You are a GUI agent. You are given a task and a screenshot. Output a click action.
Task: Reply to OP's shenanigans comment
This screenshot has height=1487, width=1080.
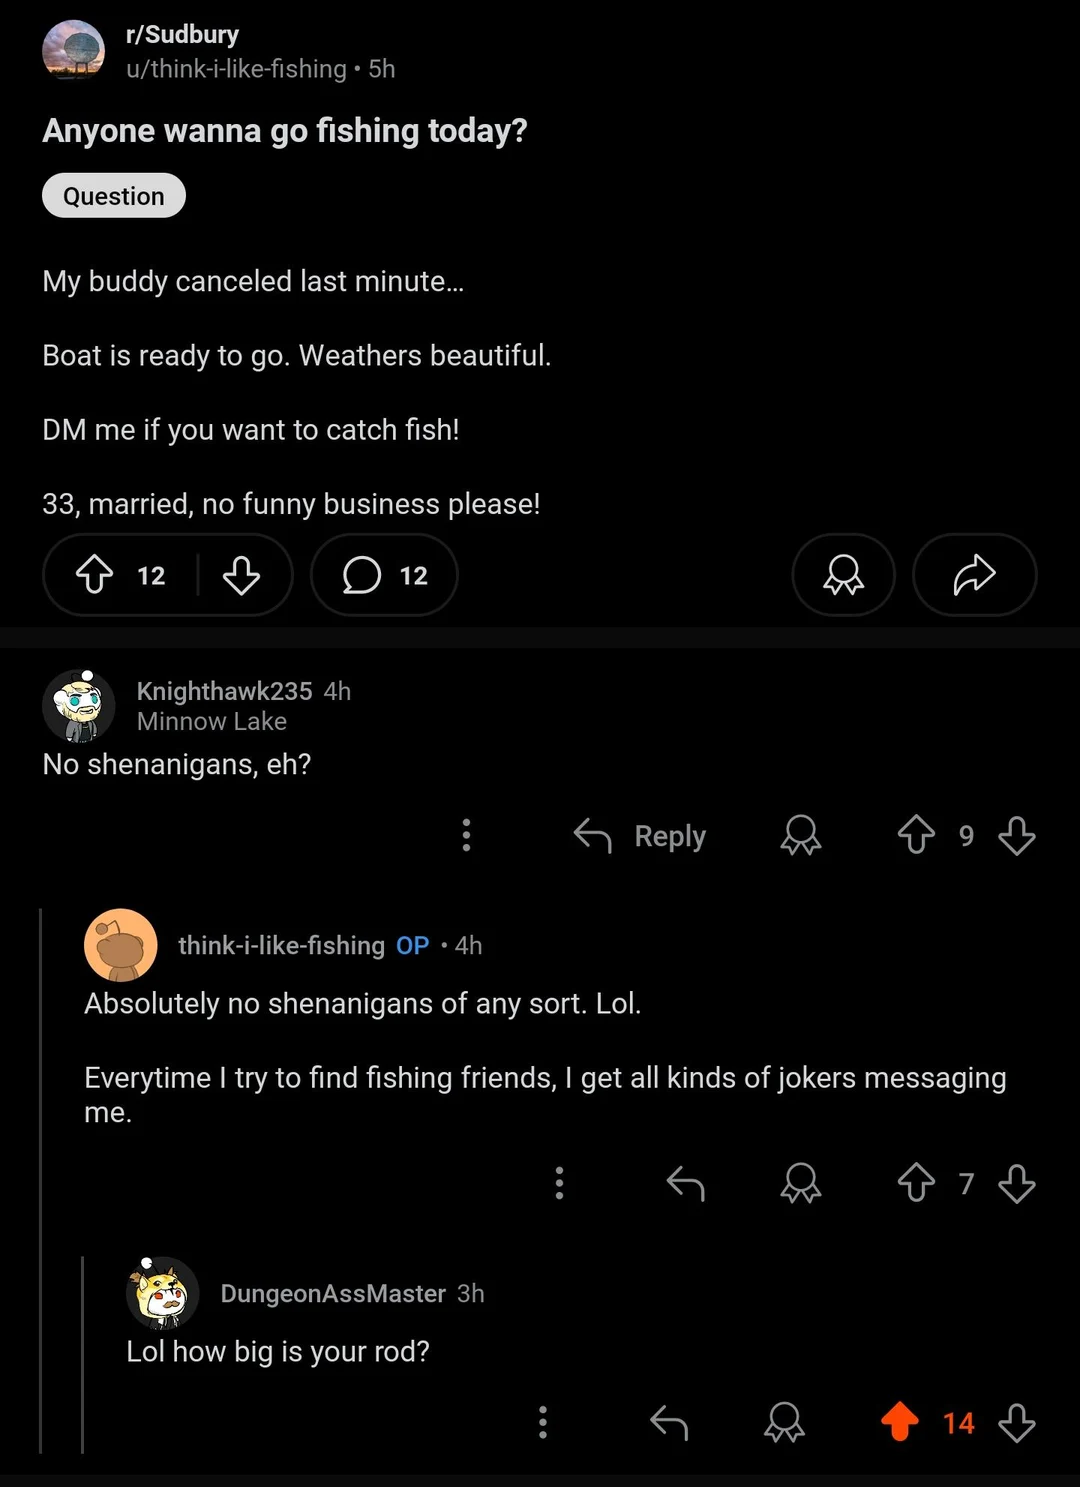(x=686, y=1183)
